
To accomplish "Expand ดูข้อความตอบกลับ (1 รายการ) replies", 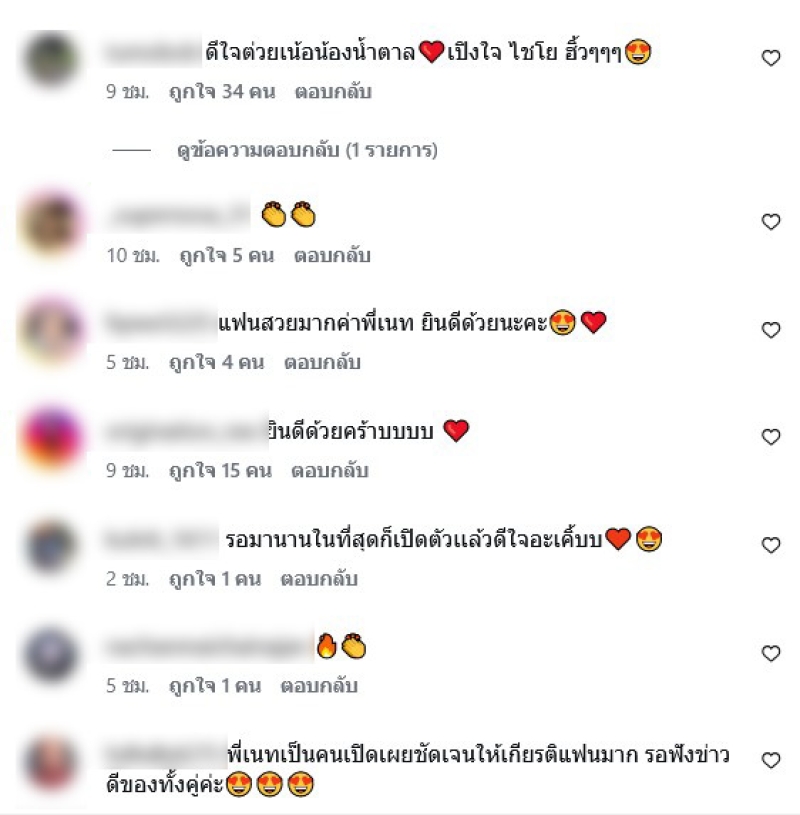I will [307, 150].
